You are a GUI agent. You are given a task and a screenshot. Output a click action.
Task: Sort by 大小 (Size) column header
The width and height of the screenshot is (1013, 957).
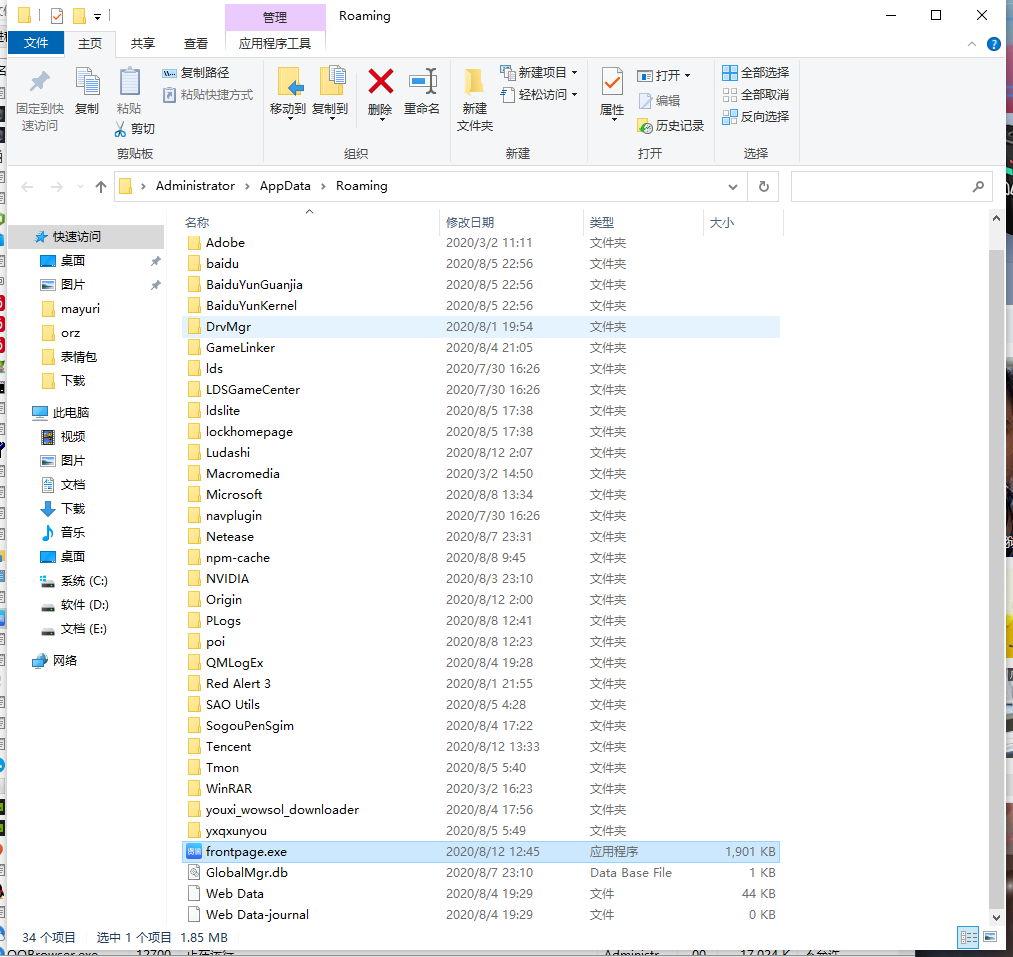click(722, 222)
